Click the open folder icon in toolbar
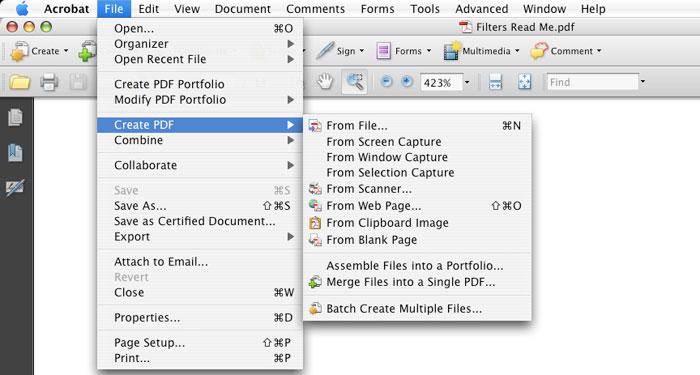 (x=20, y=82)
